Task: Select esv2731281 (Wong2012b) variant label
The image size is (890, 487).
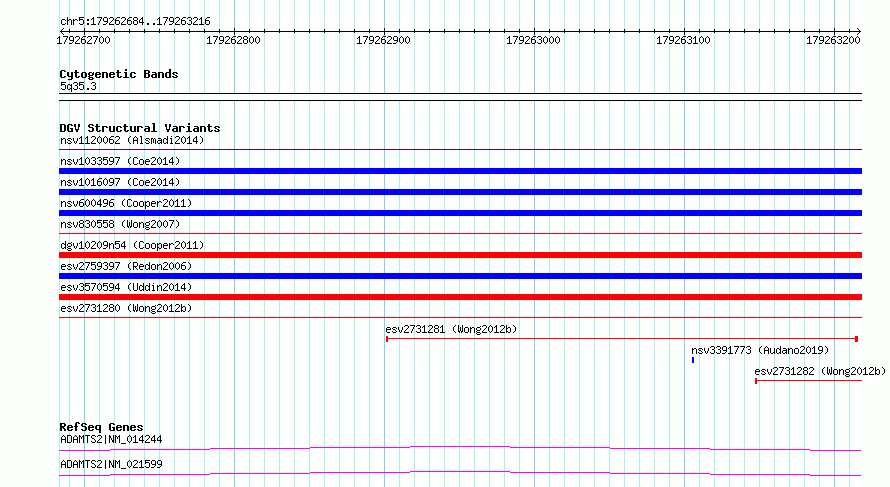Action: point(451,329)
